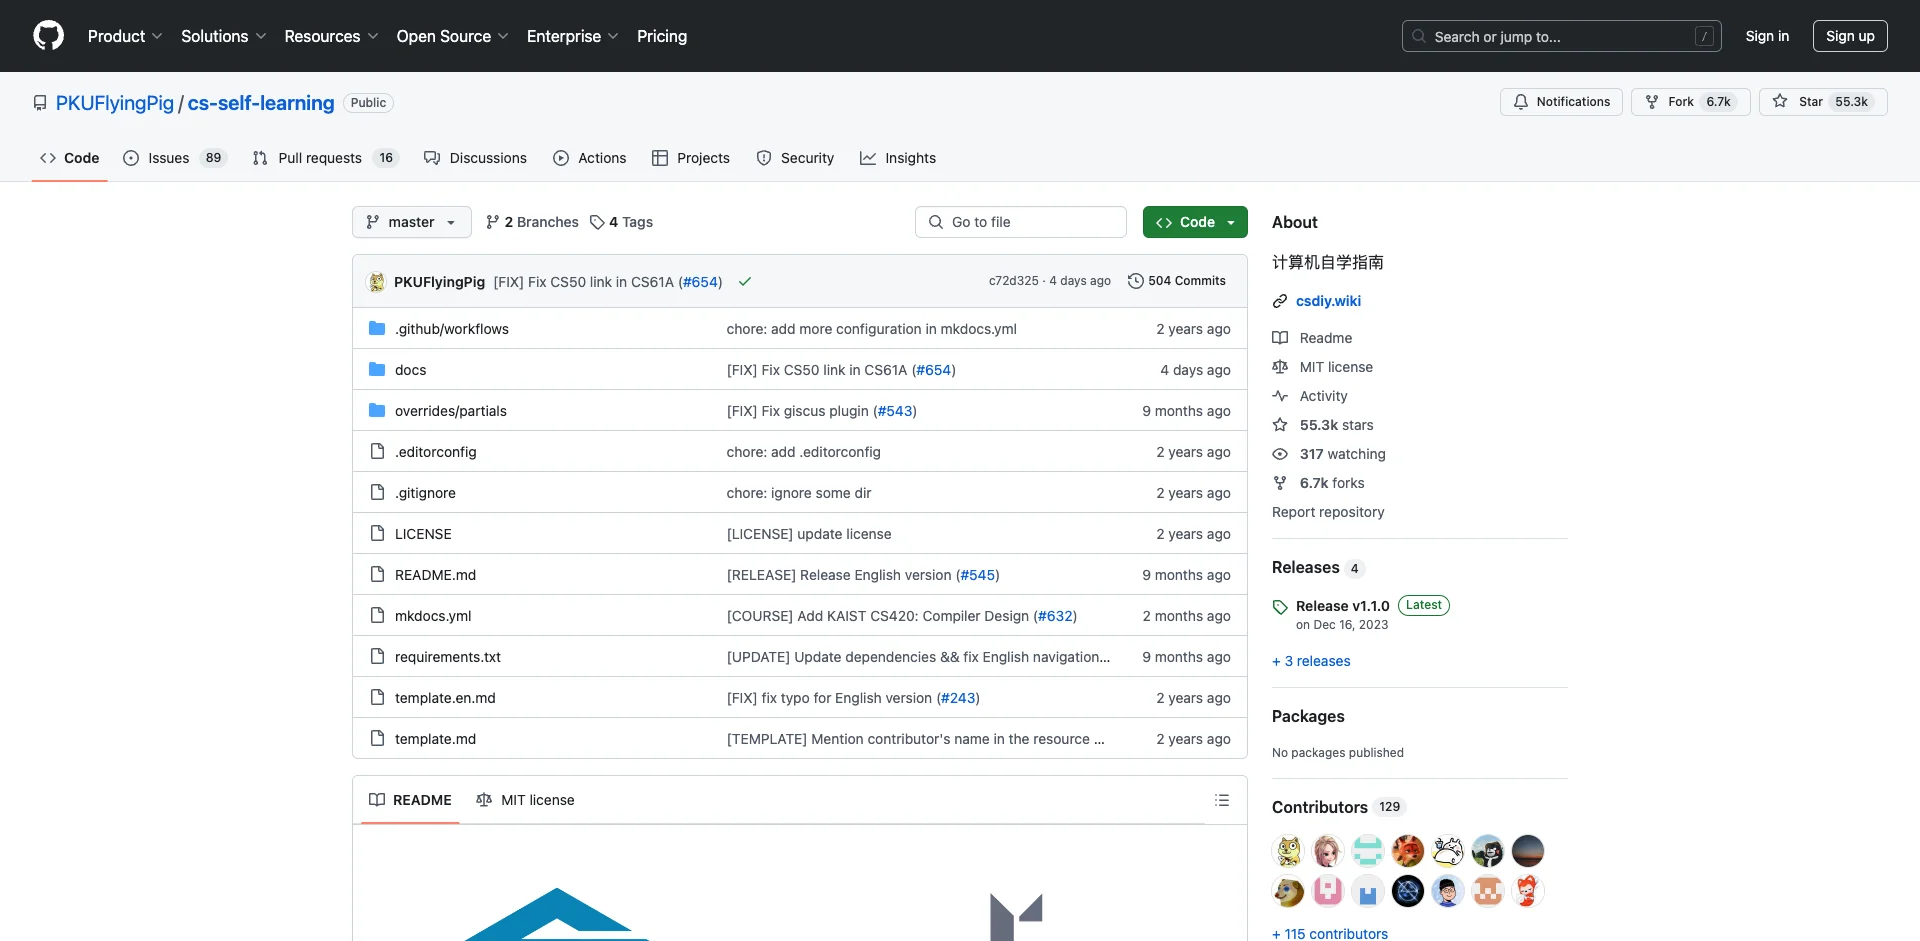The width and height of the screenshot is (1920, 941).
Task: Click PKUFlyingPig avatar in commit header
Action: [x=377, y=282]
